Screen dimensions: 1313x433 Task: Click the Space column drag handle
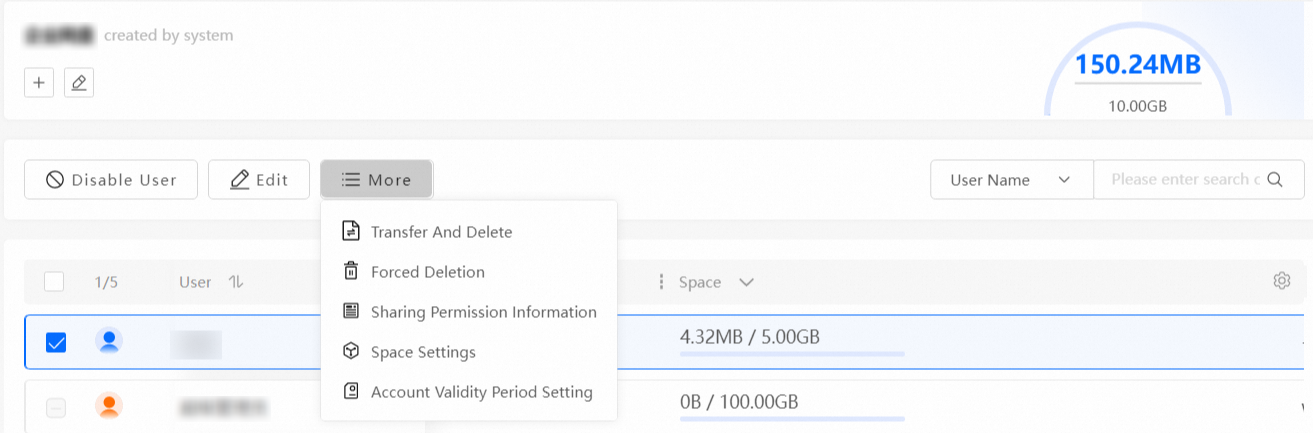pyautogui.click(x=661, y=282)
